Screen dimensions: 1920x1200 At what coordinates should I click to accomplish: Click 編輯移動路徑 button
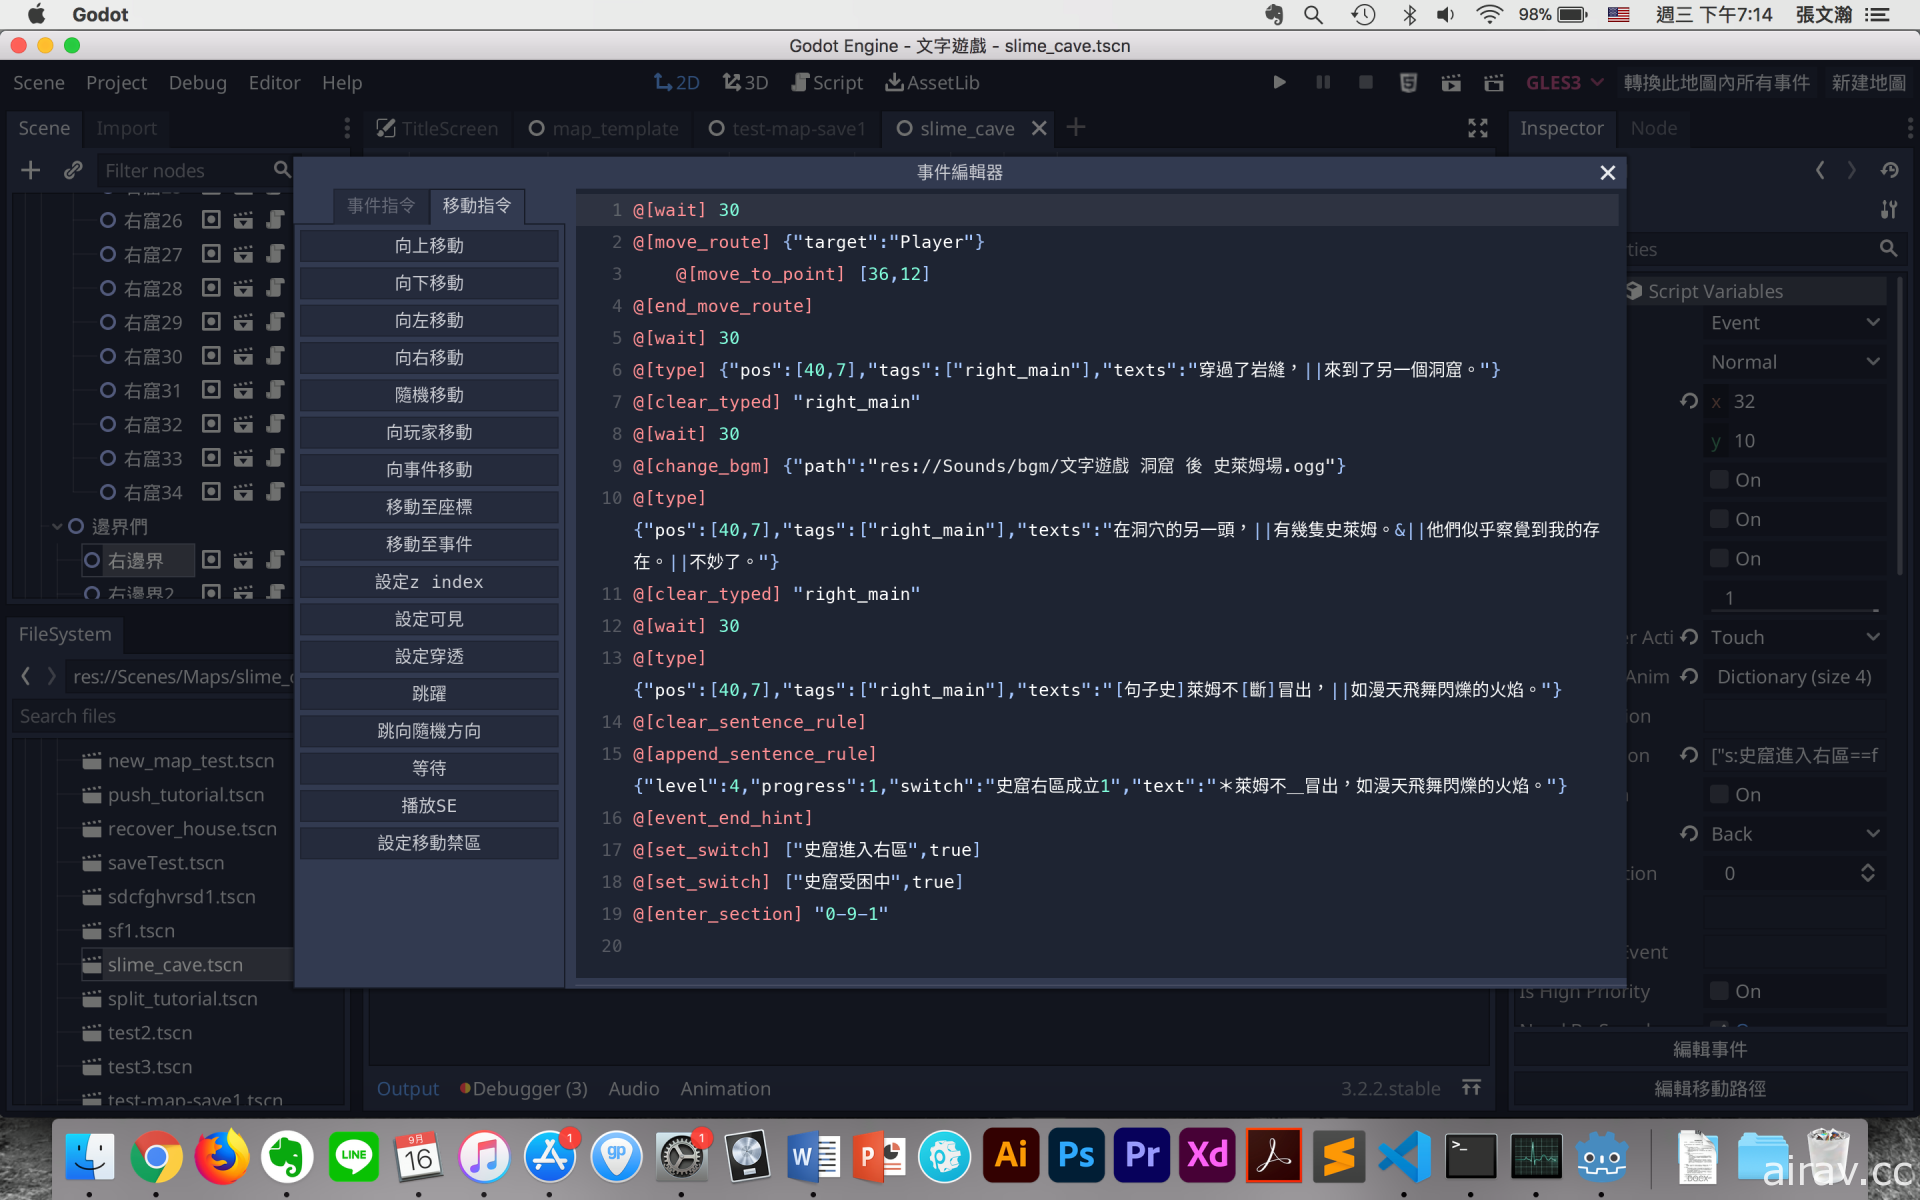(1710, 1089)
